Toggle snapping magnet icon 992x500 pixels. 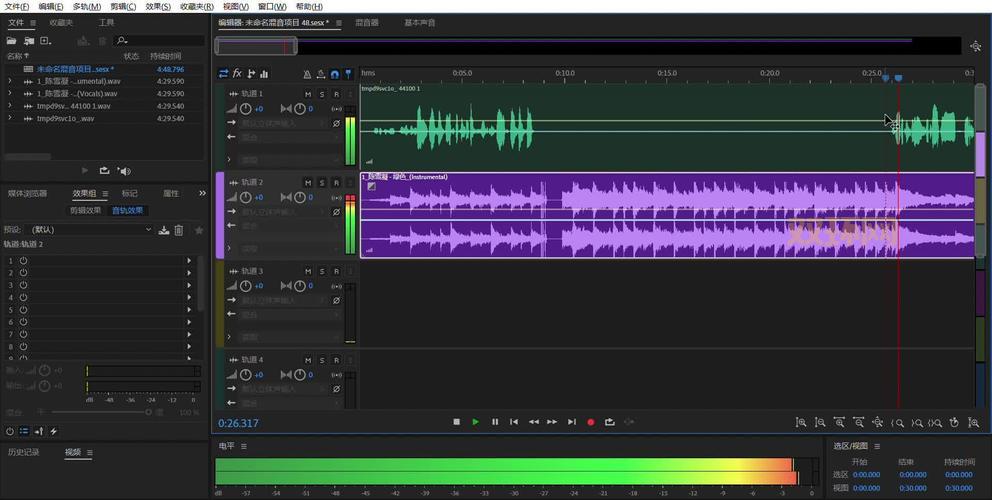pyautogui.click(x=335, y=74)
